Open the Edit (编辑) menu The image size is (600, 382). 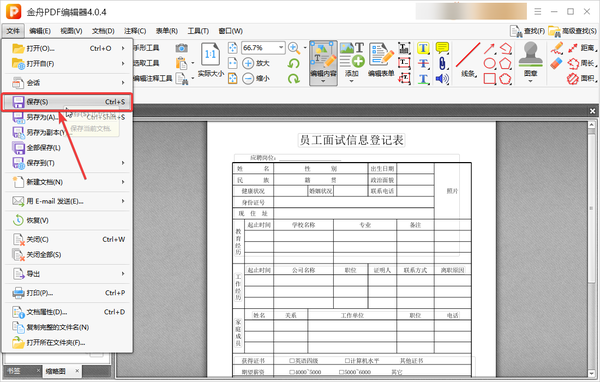click(x=40, y=31)
